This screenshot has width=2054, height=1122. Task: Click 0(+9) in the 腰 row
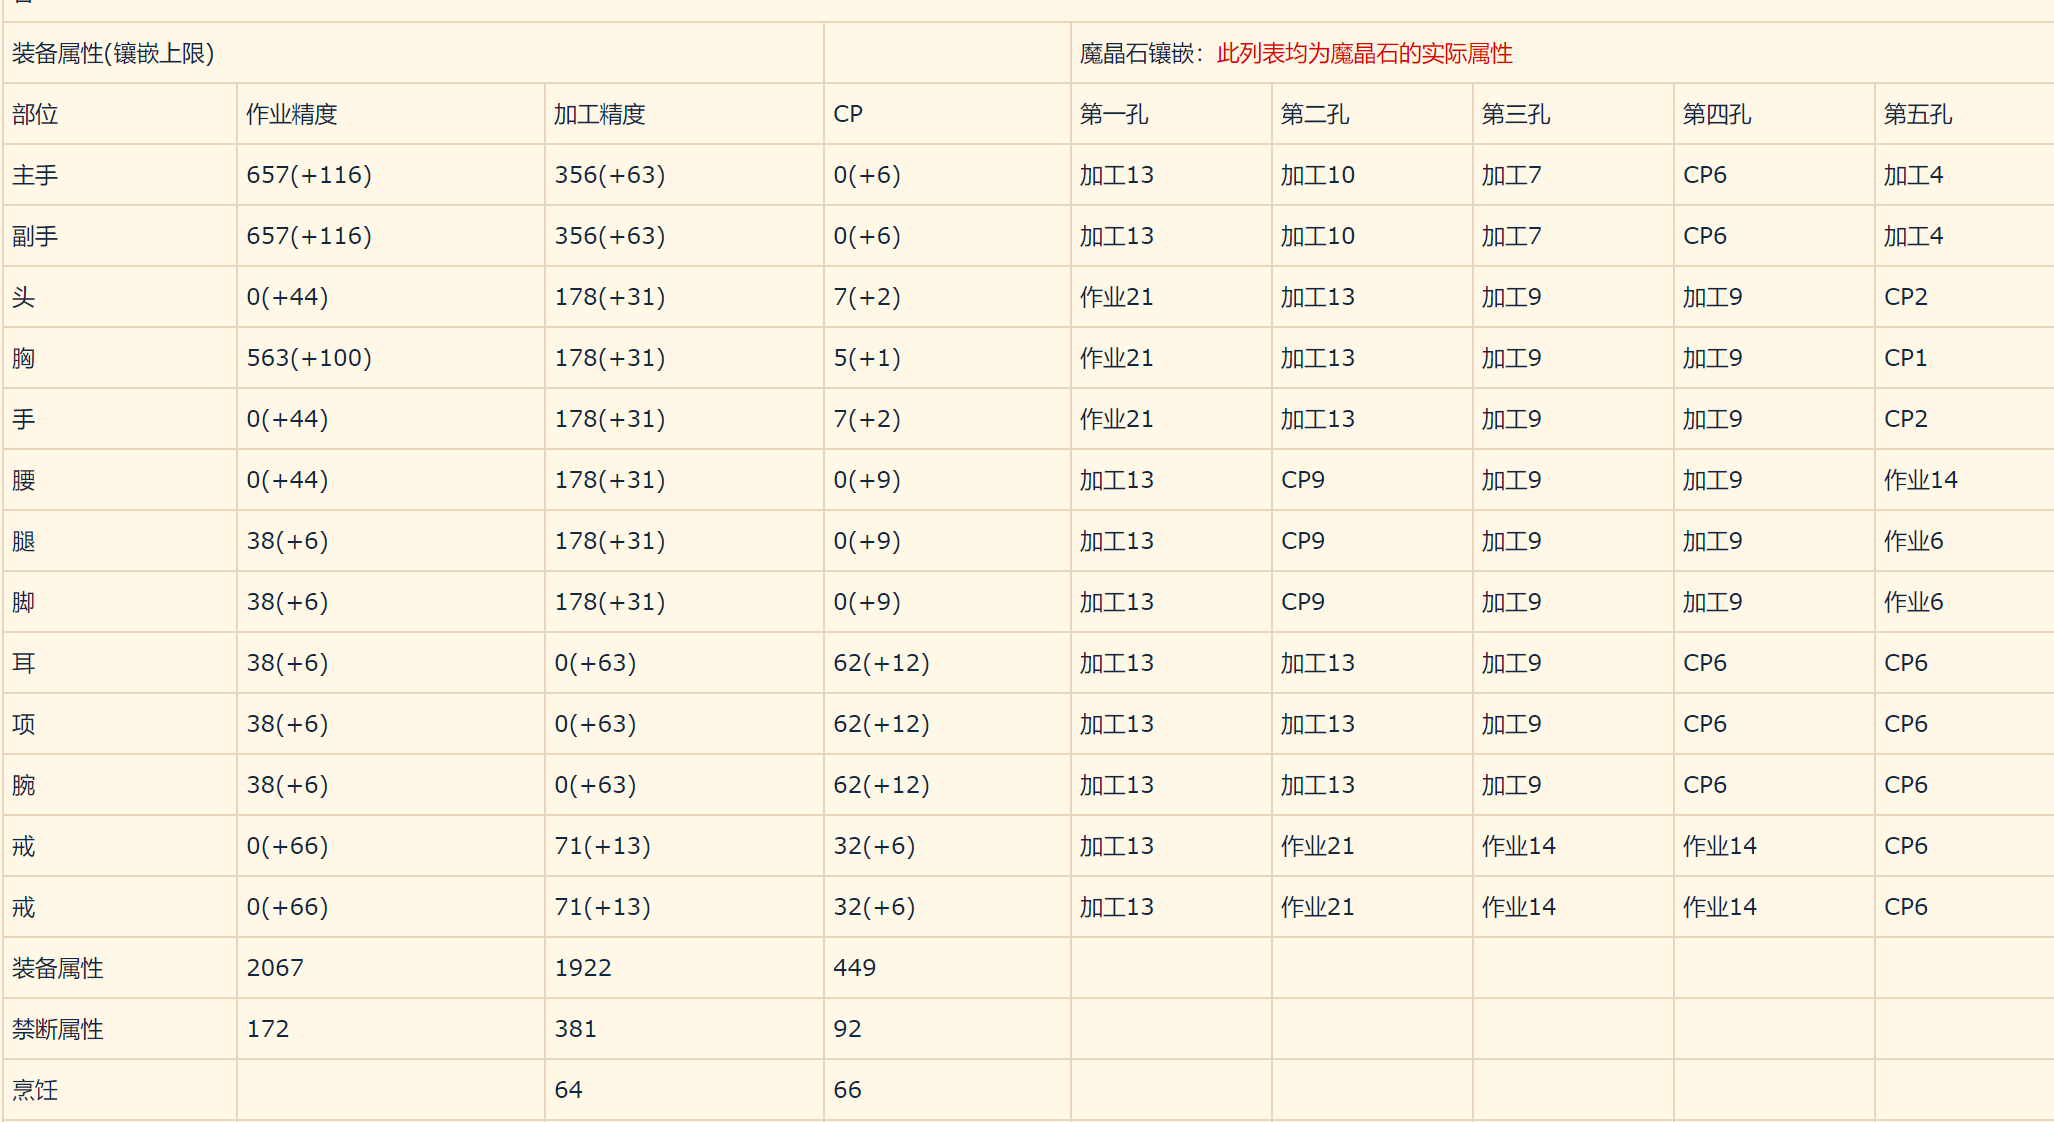coord(867,480)
